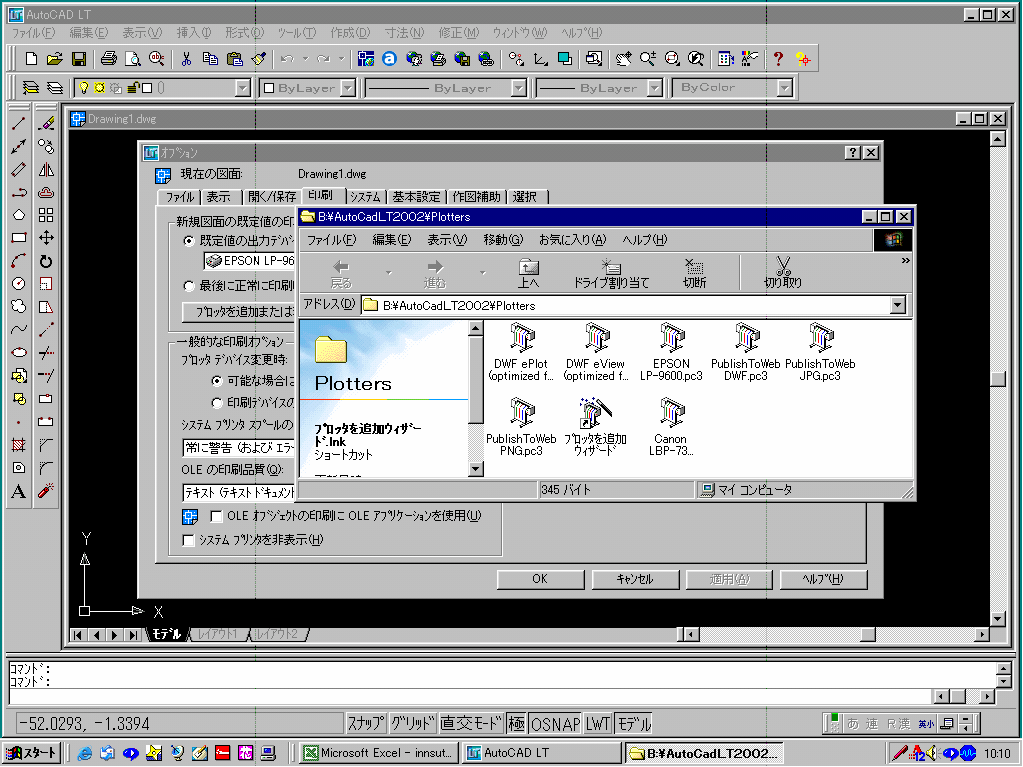This screenshot has width=1023, height=767.
Task: Open the 寸法(N) menu in AutoCAD
Action: [404, 33]
